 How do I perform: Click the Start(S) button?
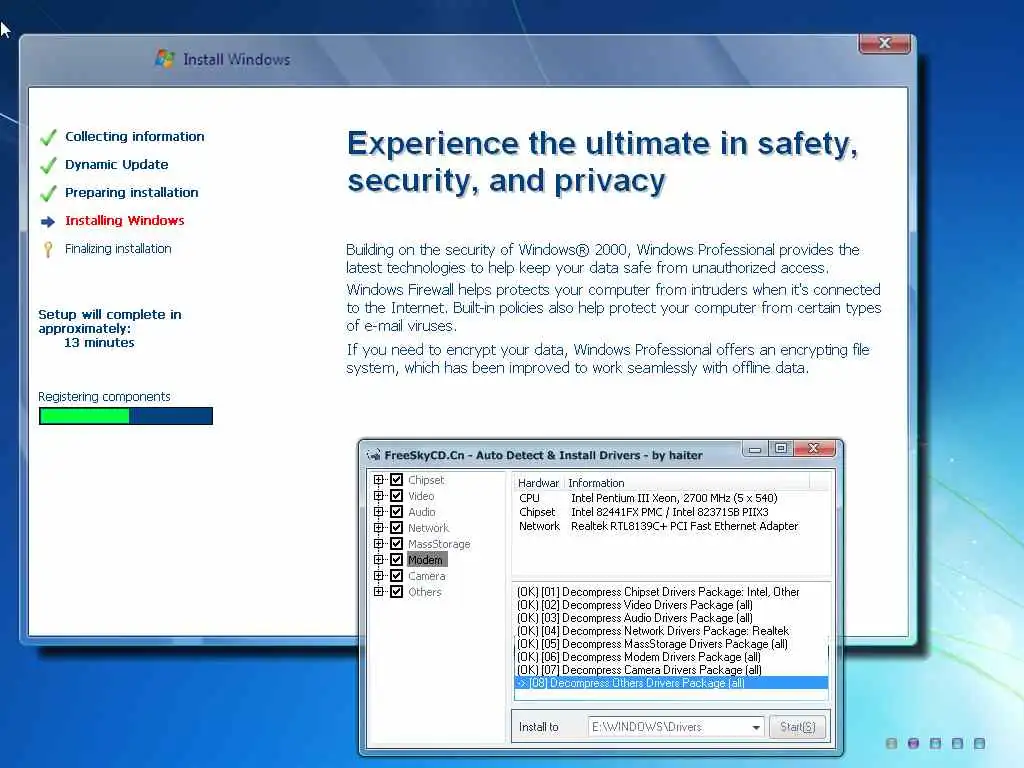797,727
